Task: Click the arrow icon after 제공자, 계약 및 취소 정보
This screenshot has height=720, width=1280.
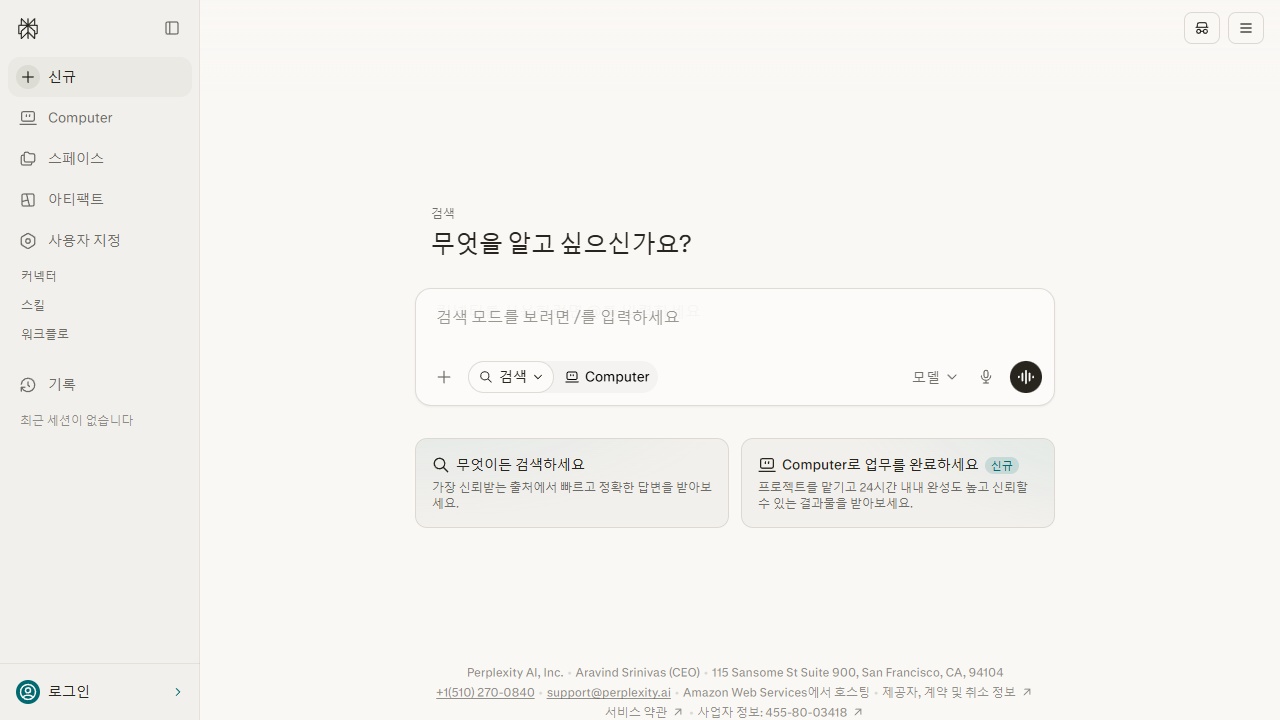Action: click(1026, 692)
